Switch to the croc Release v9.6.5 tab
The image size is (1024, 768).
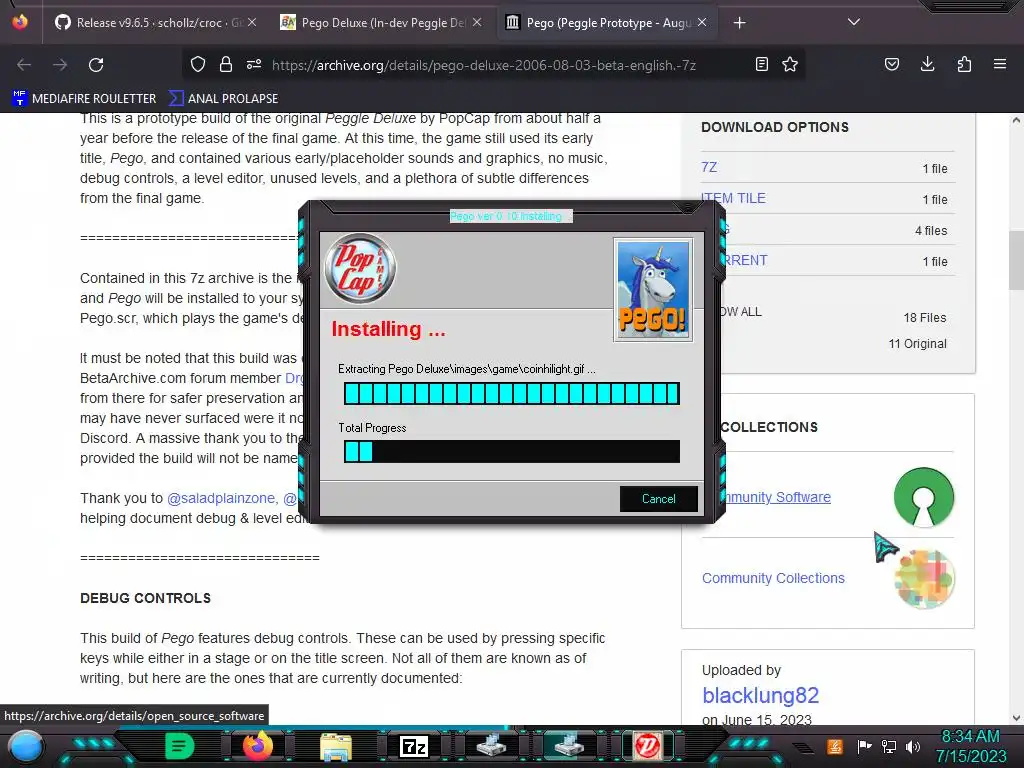pos(155,23)
